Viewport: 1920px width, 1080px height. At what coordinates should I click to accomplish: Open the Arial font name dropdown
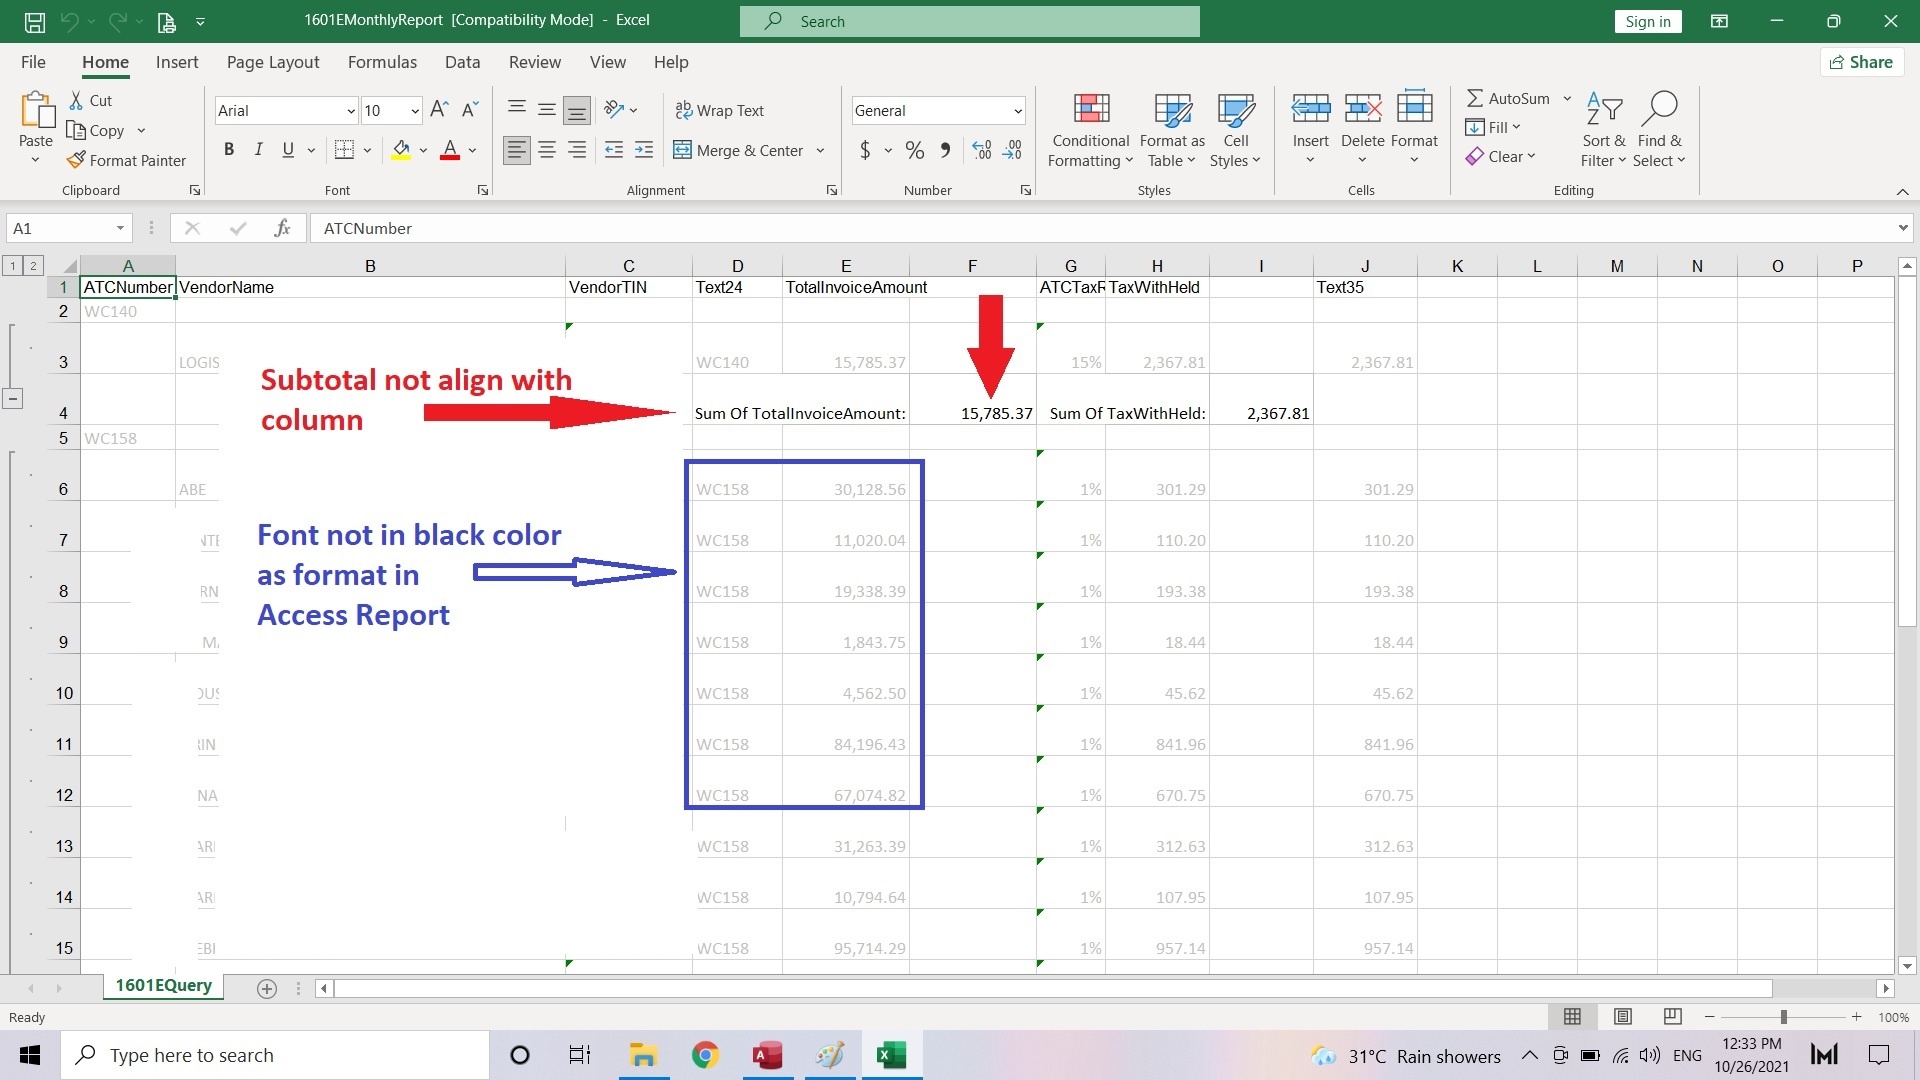(x=351, y=111)
